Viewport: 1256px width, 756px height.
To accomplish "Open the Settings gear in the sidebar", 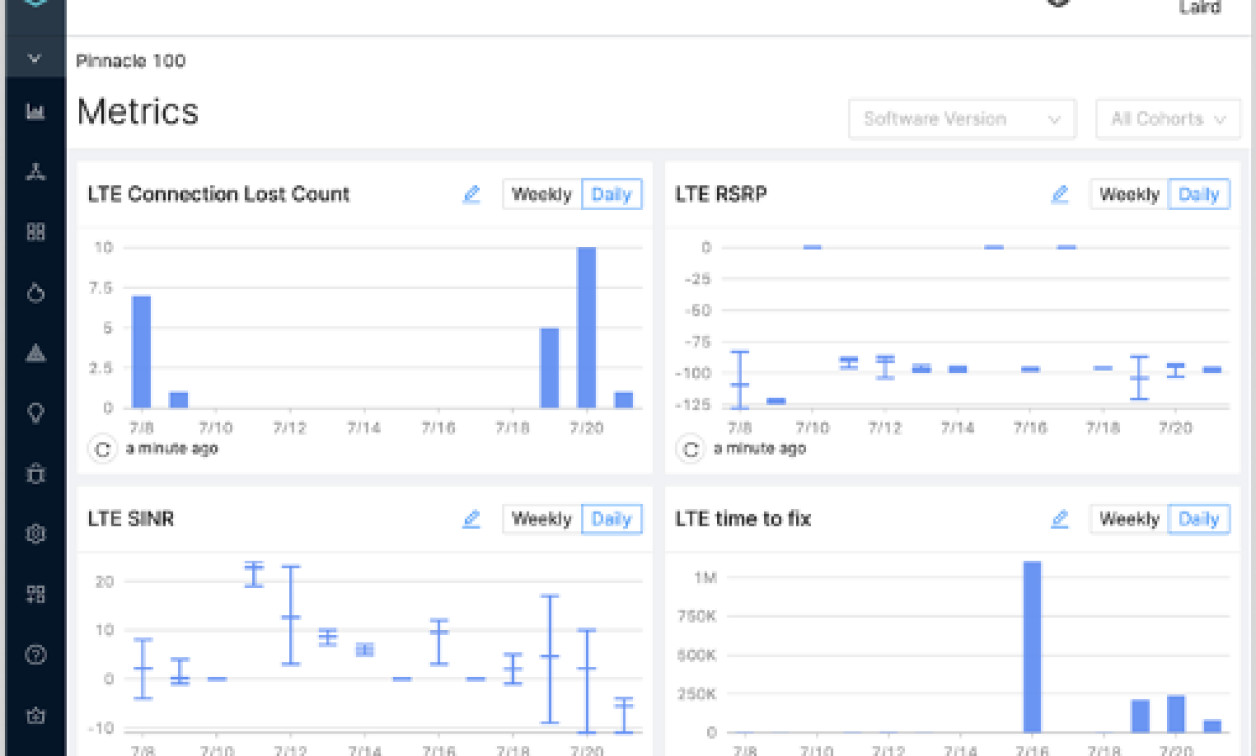I will [35, 534].
